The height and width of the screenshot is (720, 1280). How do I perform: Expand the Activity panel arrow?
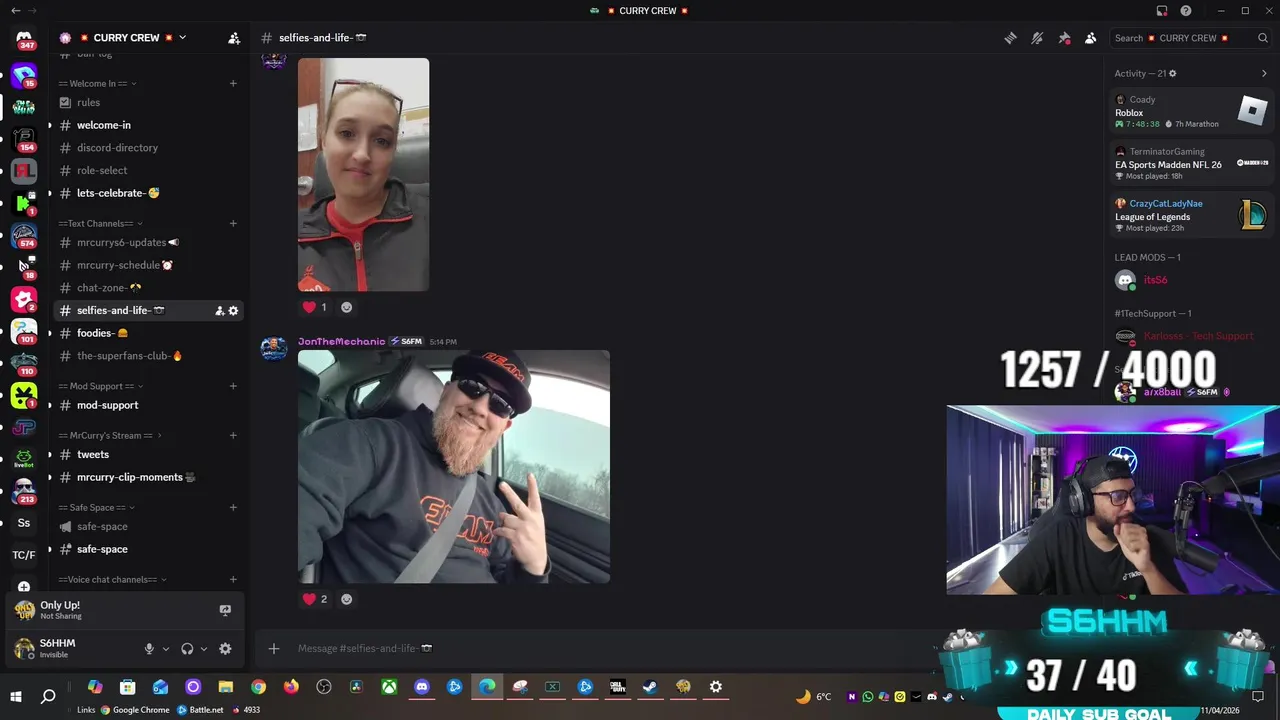pos(1264,73)
